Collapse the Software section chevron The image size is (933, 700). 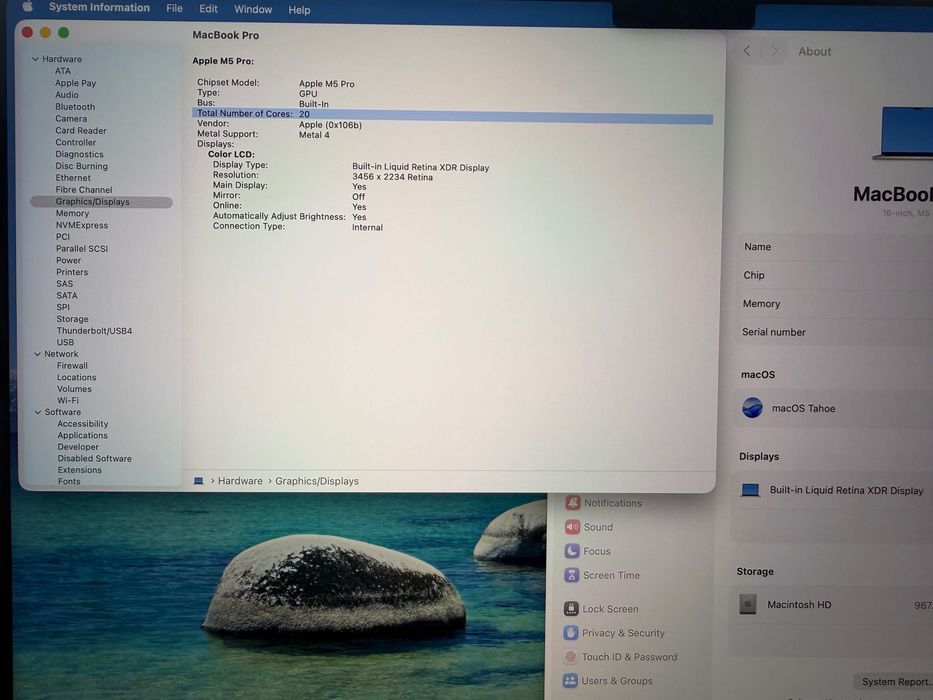(38, 412)
